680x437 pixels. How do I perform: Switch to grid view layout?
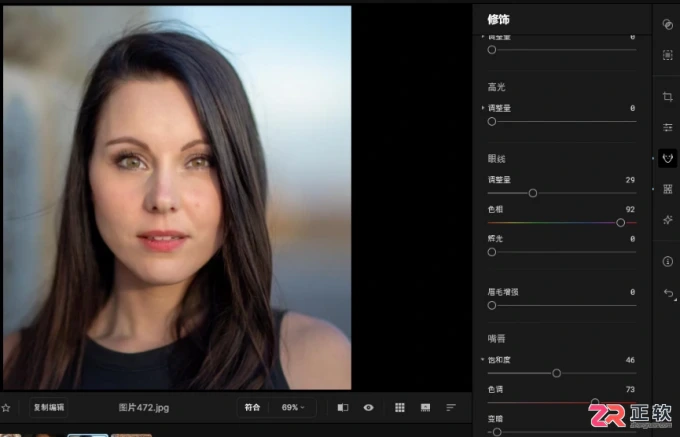coord(400,408)
